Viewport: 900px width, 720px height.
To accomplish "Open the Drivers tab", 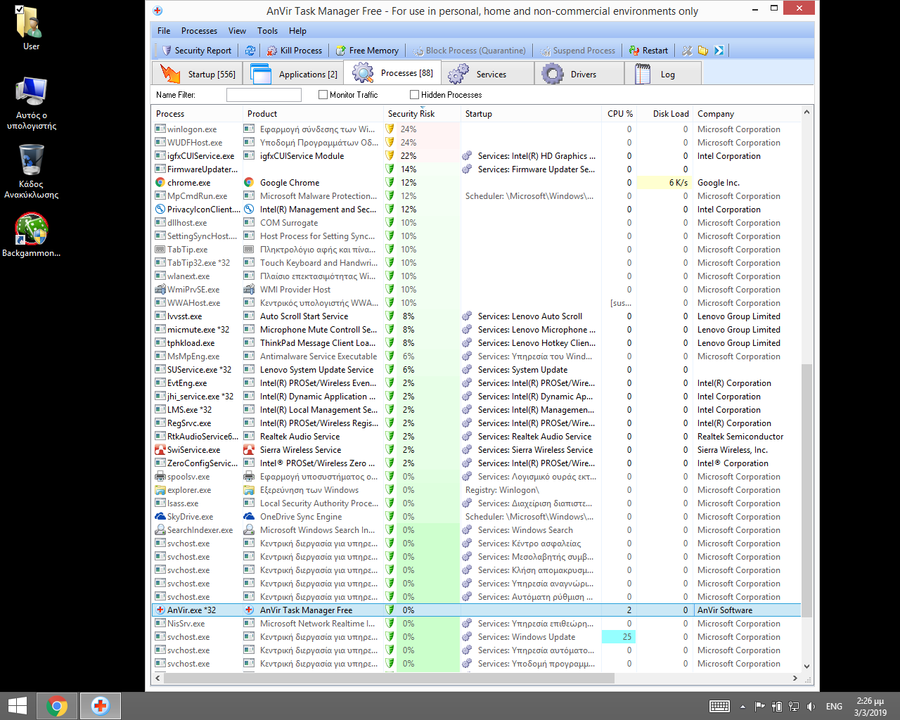I will (579, 74).
